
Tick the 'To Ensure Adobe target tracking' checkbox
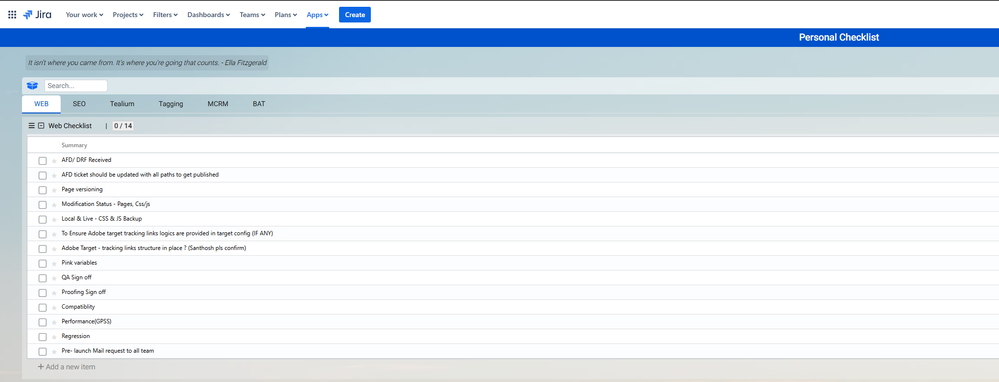(43, 234)
